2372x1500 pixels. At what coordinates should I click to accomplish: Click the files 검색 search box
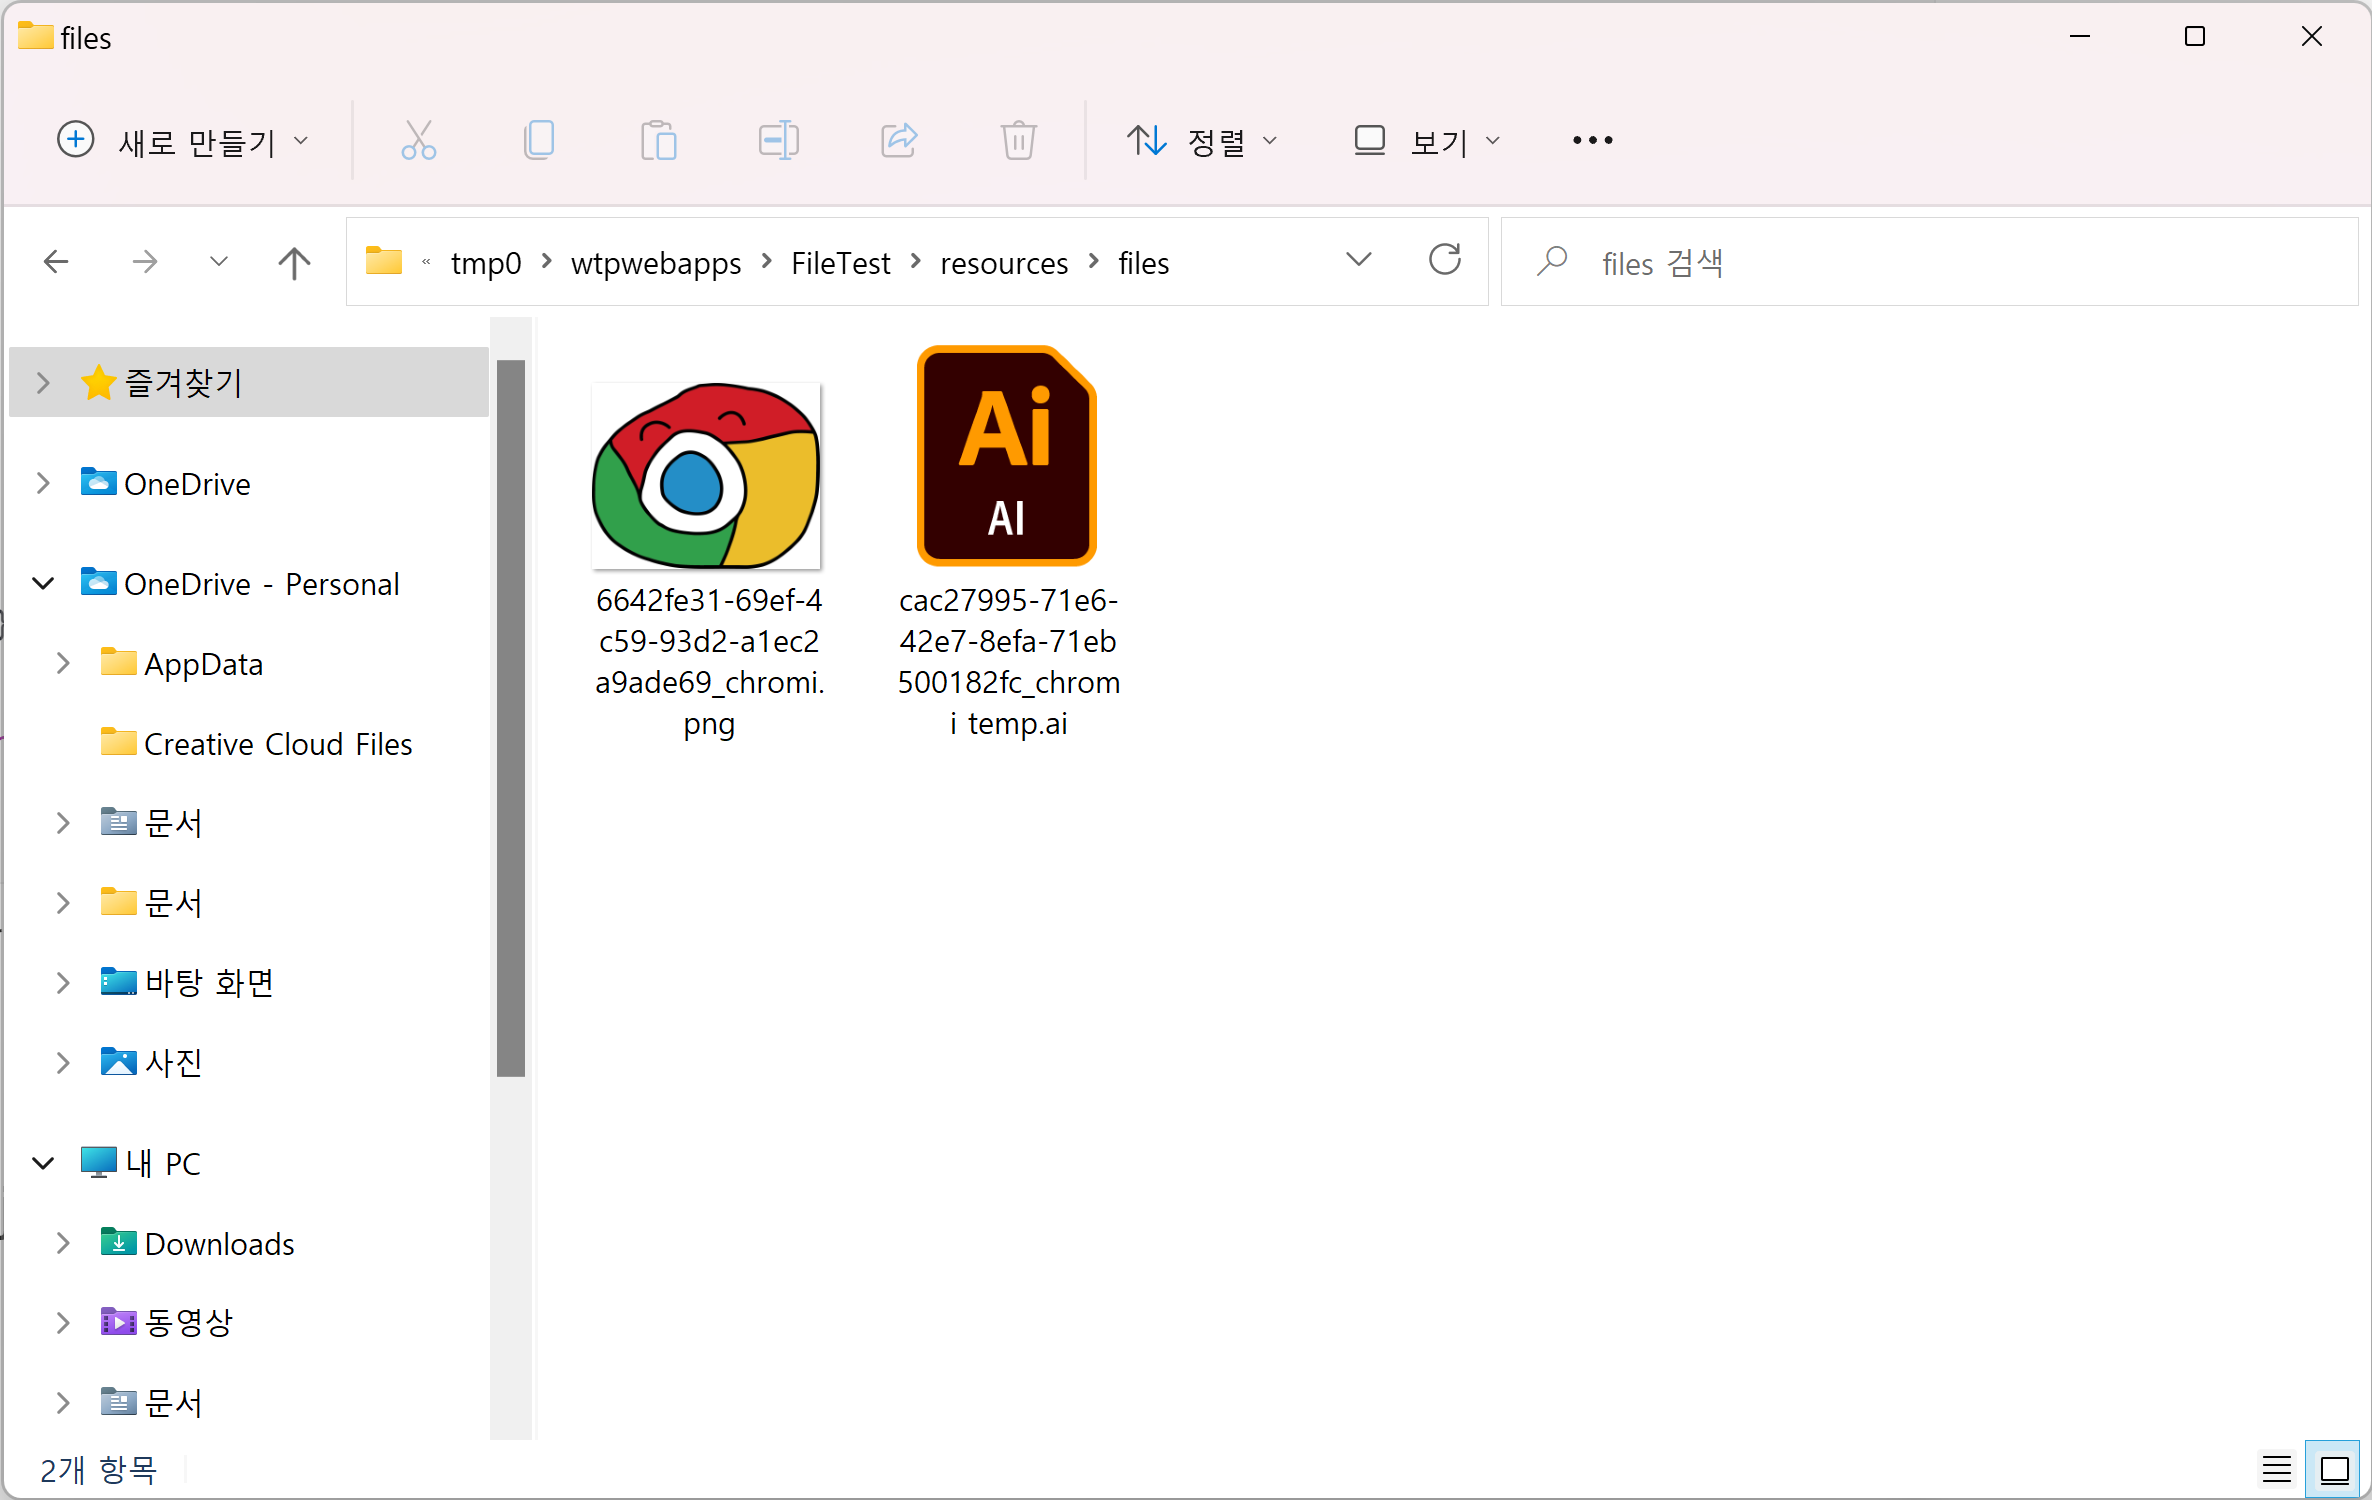click(x=1930, y=262)
